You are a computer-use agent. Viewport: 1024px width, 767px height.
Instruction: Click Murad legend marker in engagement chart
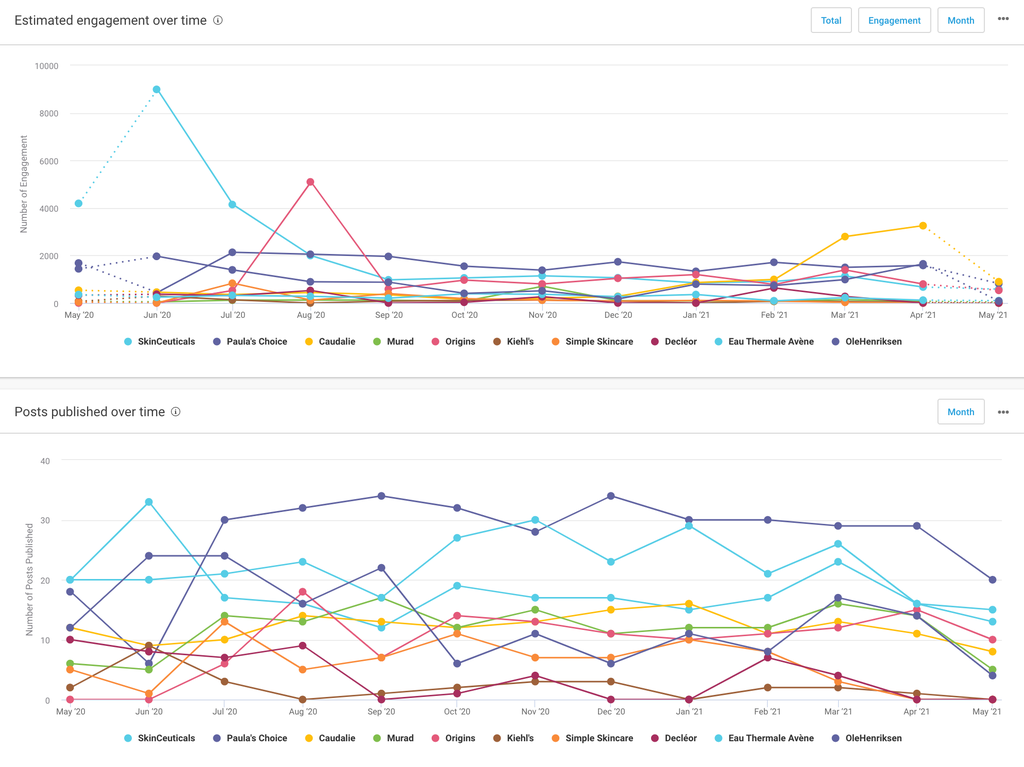[x=378, y=342]
